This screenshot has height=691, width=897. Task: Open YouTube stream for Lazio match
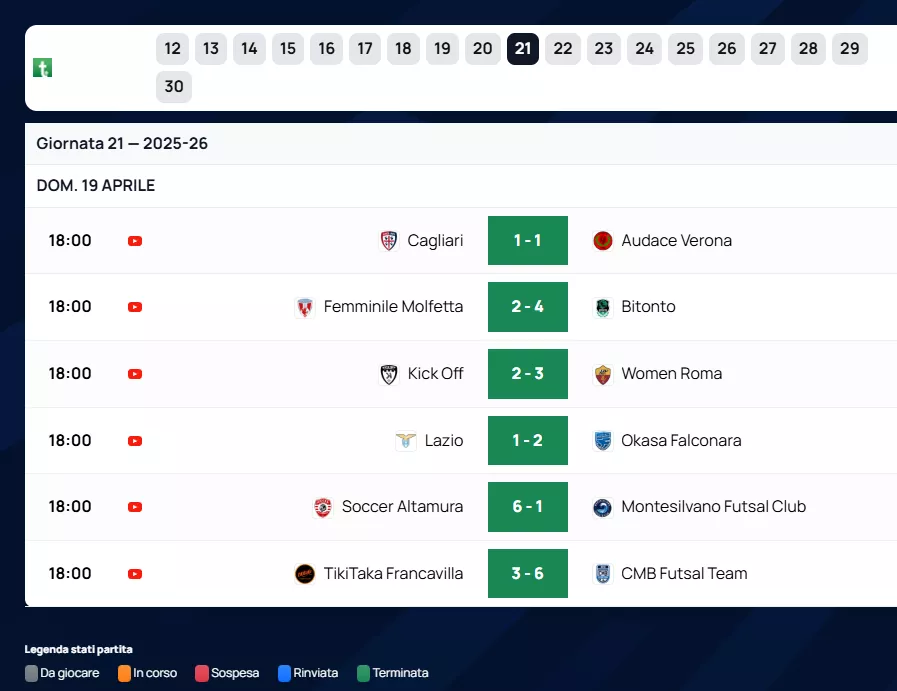tap(135, 441)
